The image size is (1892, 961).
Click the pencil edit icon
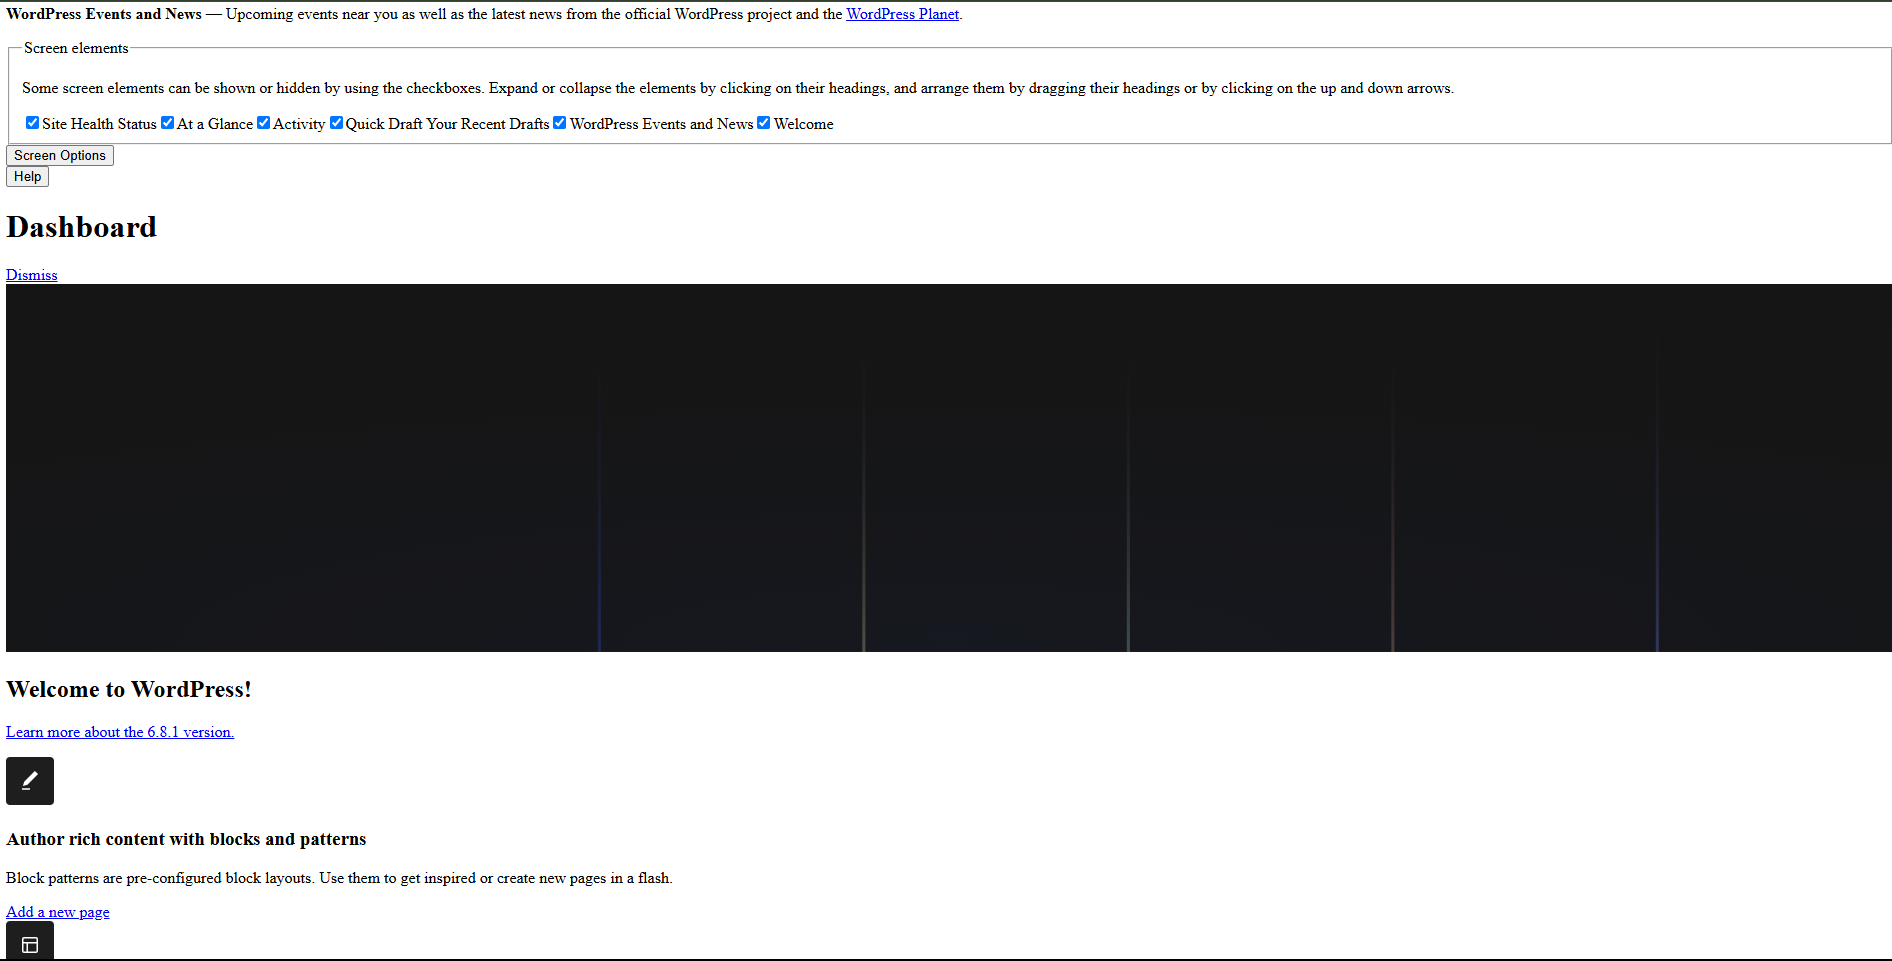30,781
